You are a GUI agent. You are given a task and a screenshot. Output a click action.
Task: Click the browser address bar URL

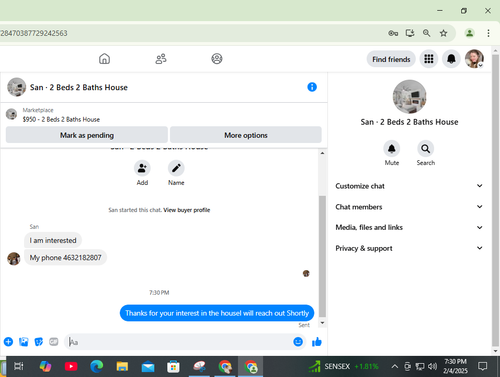[x=34, y=33]
